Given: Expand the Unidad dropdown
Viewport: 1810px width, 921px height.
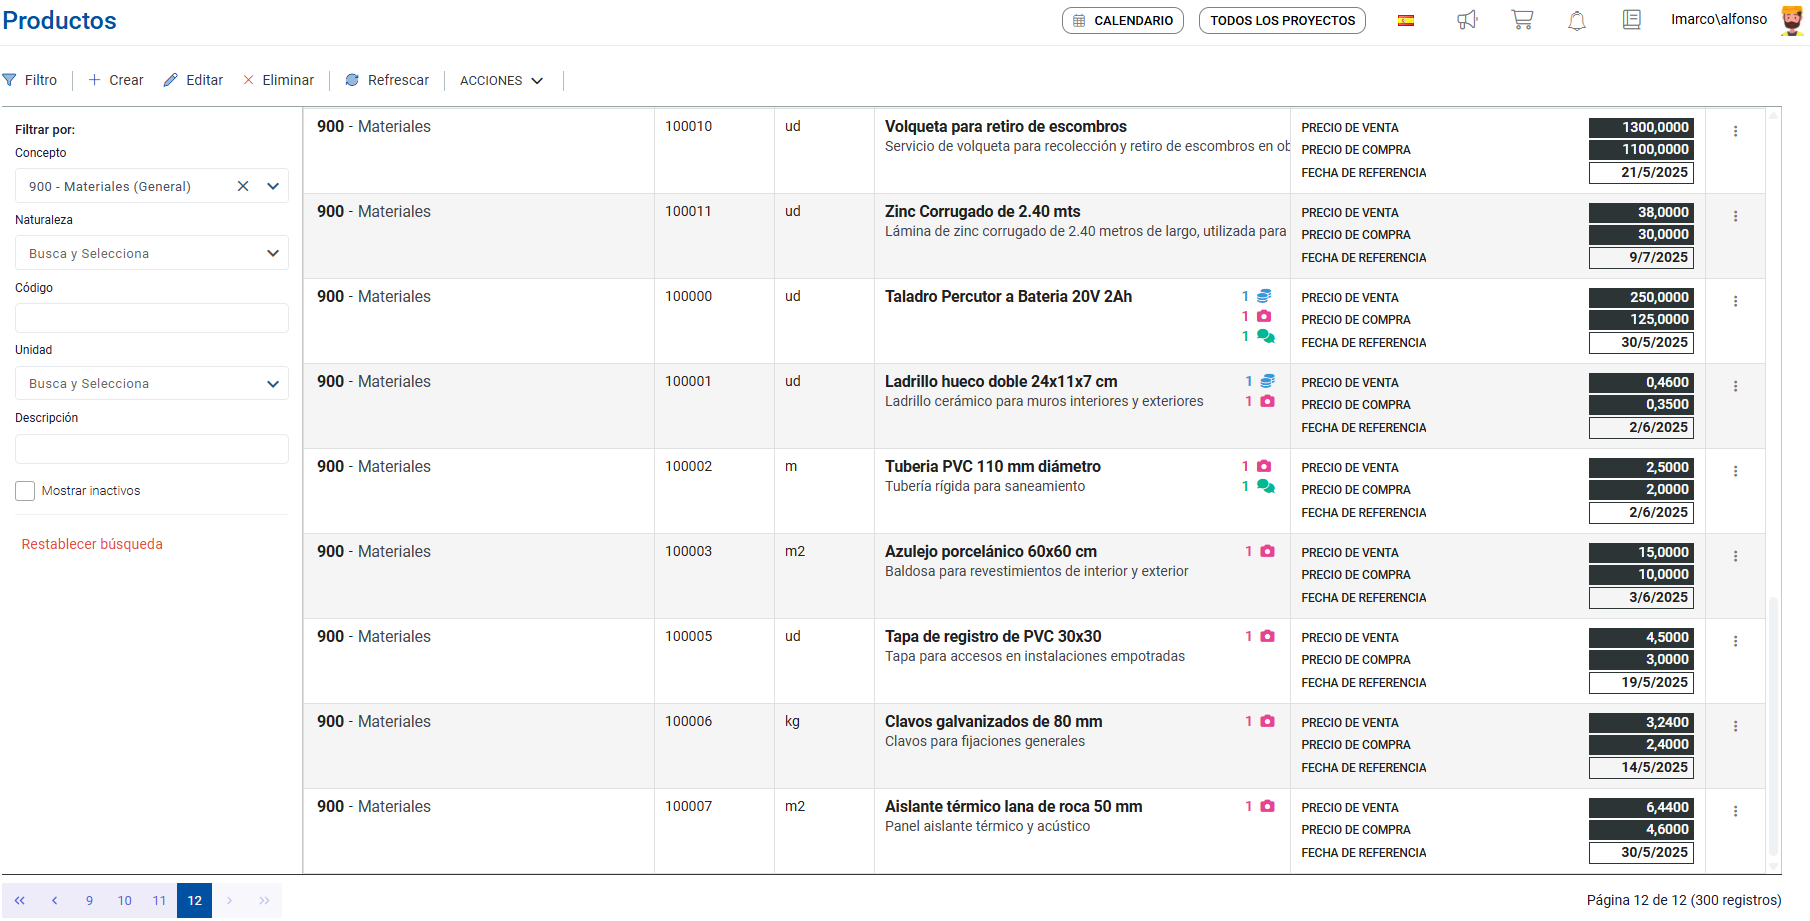Looking at the screenshot, I should (x=272, y=384).
